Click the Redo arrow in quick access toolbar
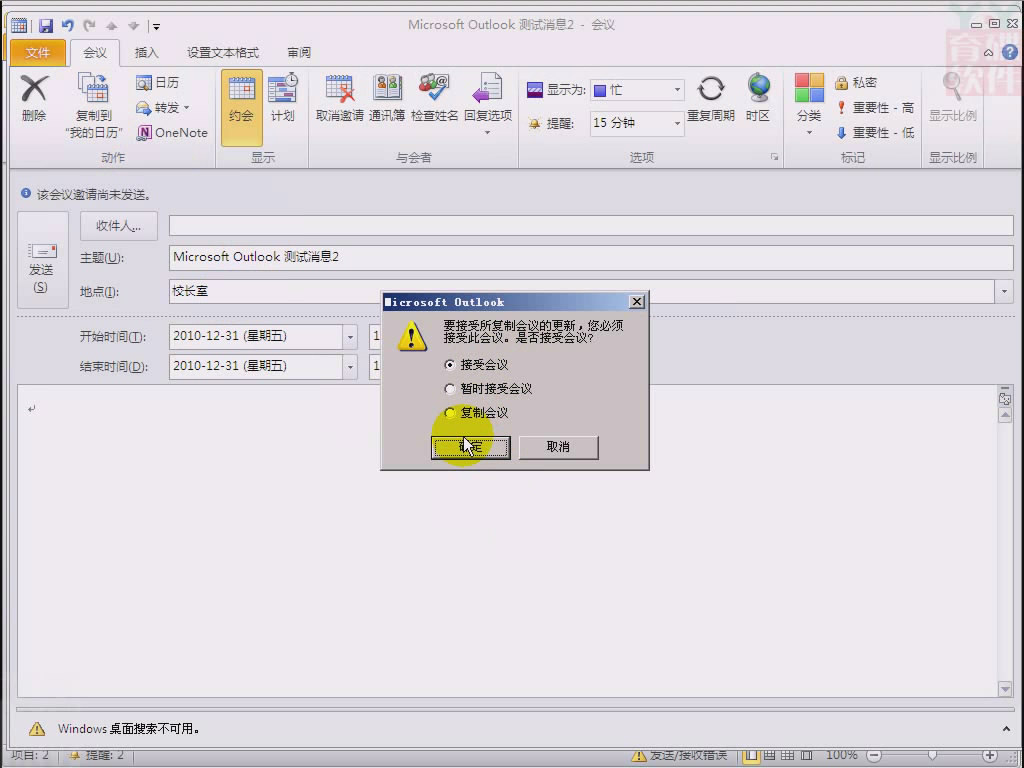 (x=89, y=26)
